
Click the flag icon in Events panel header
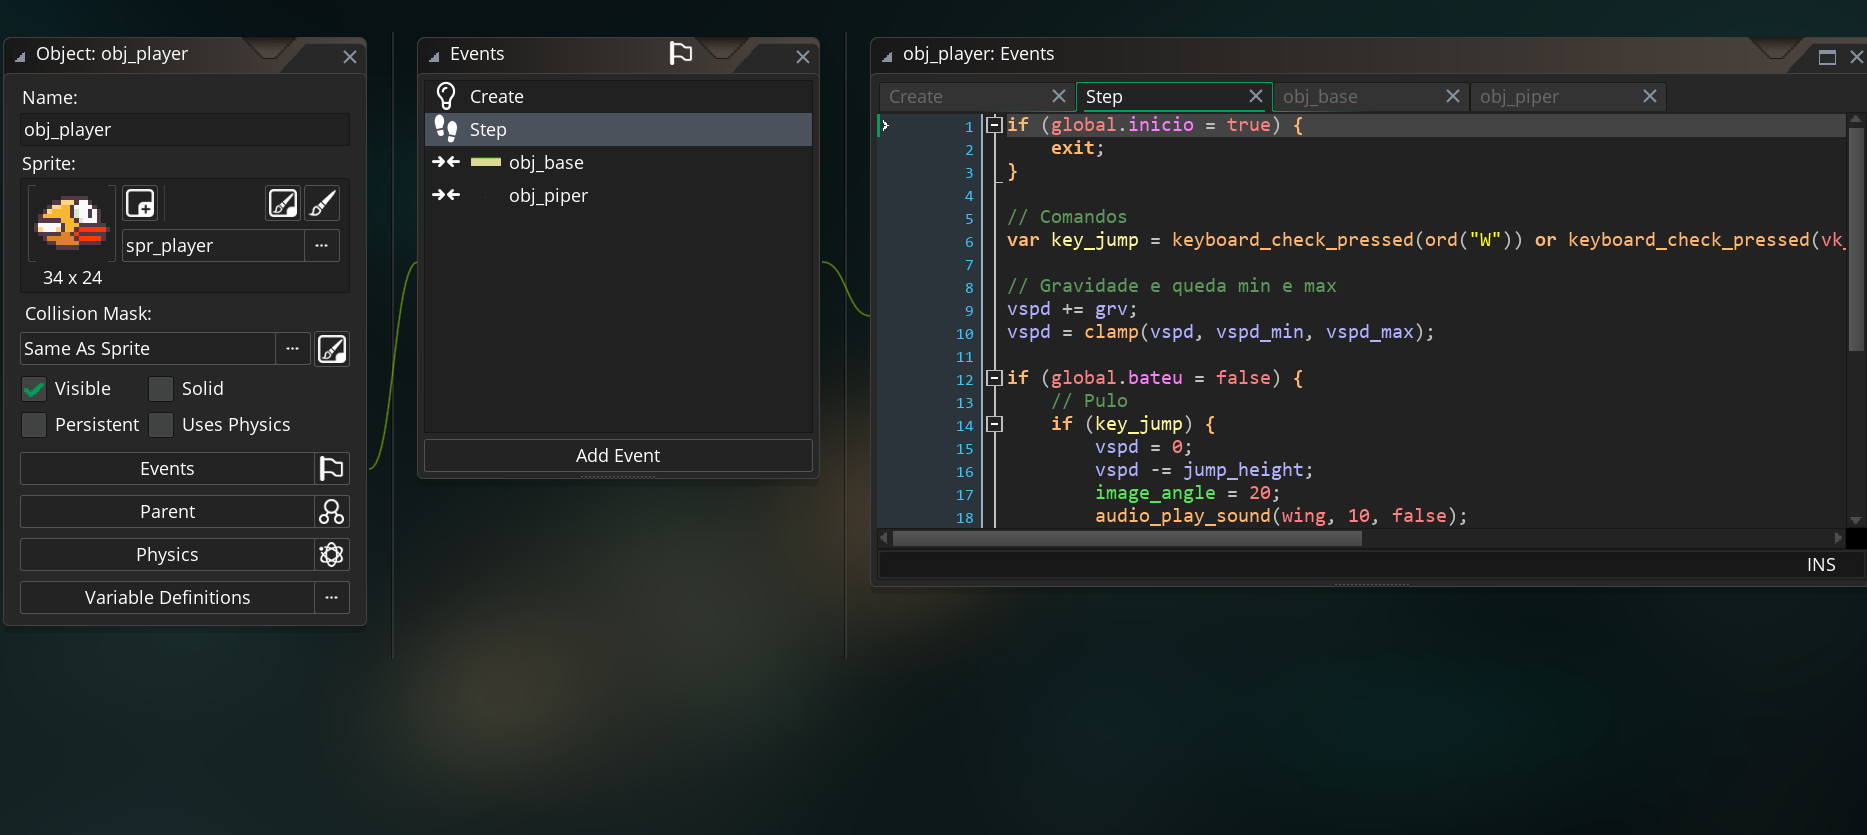point(680,54)
